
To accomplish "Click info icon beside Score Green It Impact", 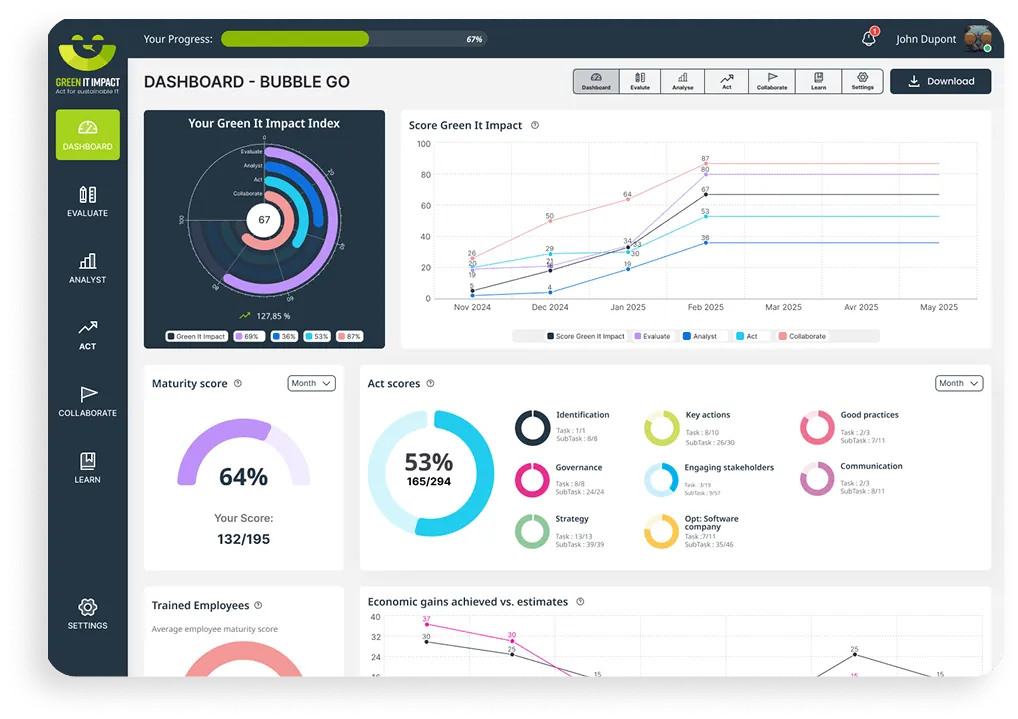I will pyautogui.click(x=535, y=126).
